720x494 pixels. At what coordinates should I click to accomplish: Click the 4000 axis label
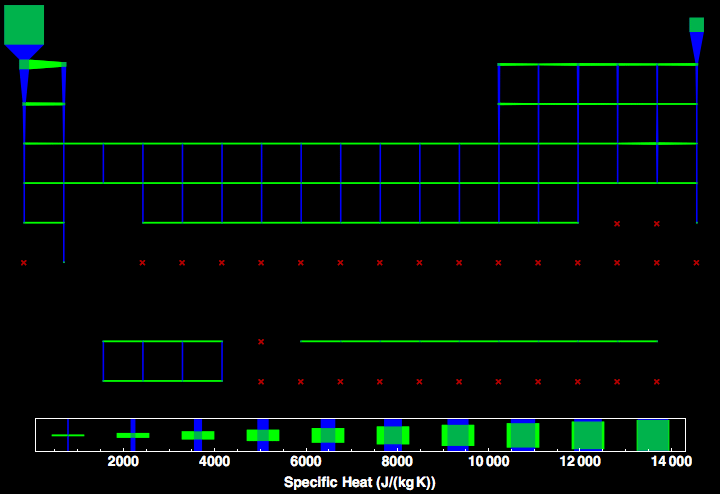click(214, 461)
